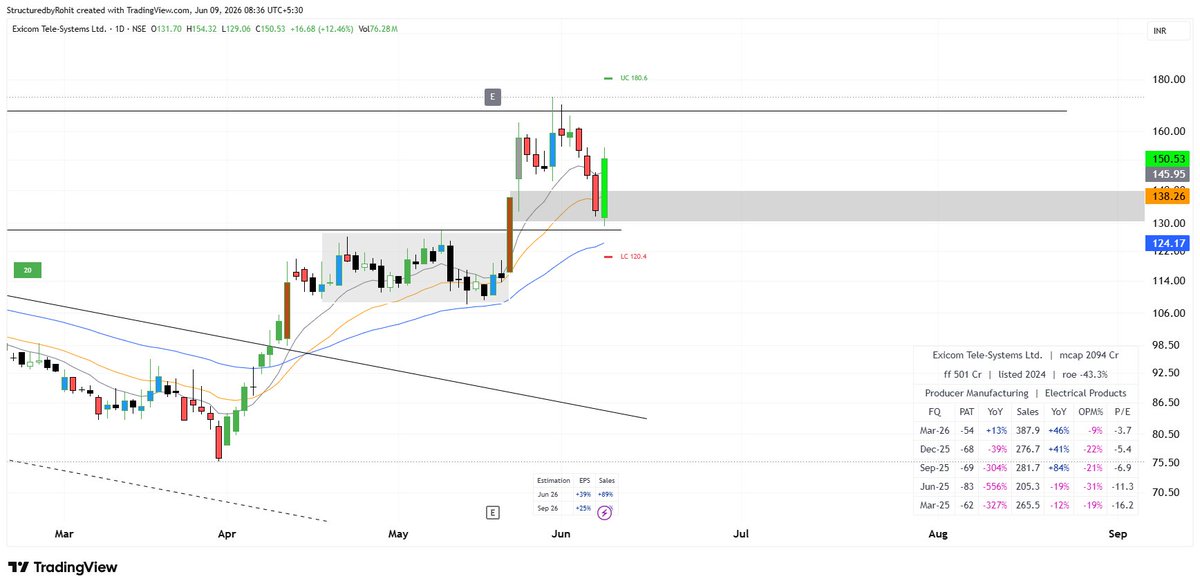Click the 75.50 price axis label
1200x588 pixels.
1165,462
